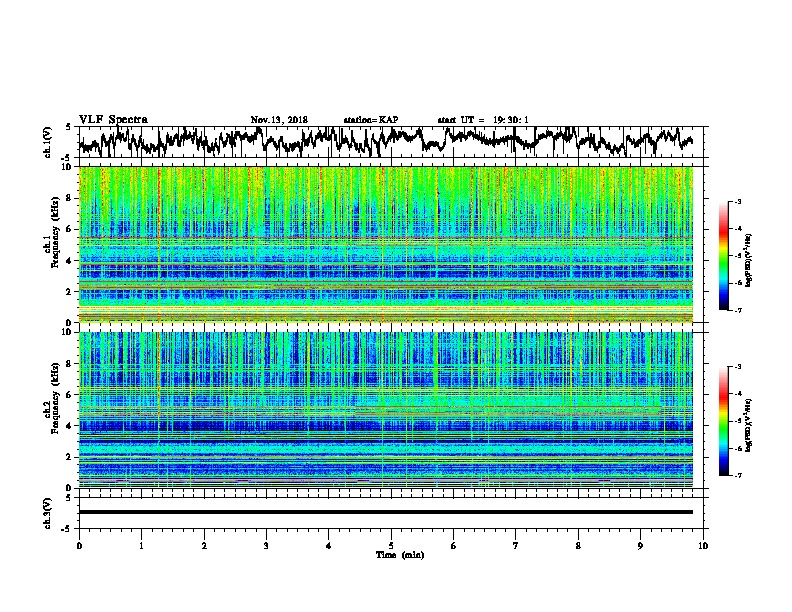Click time axis tick label "6"
Viewport: 792px width, 612px height.
[x=454, y=546]
